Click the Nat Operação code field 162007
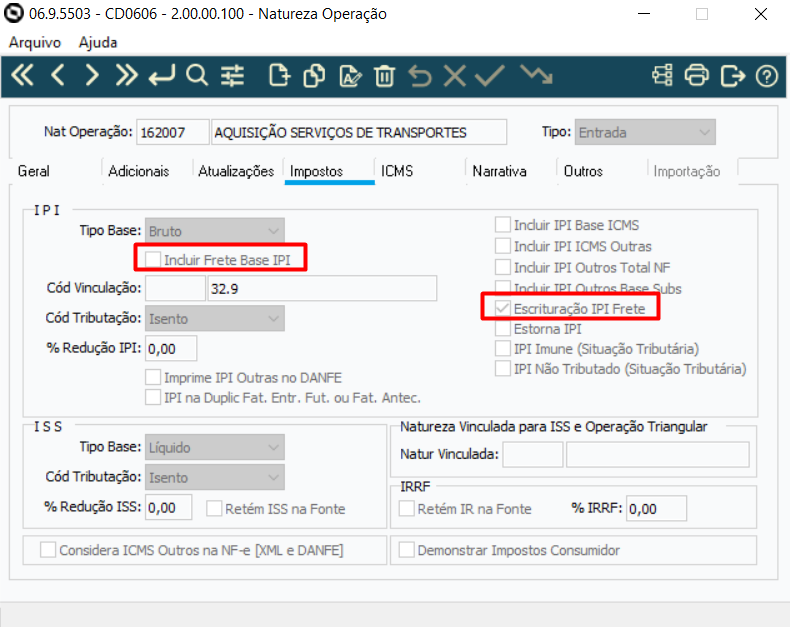Screen dimensions: 790x627 pyautogui.click(x=172, y=132)
